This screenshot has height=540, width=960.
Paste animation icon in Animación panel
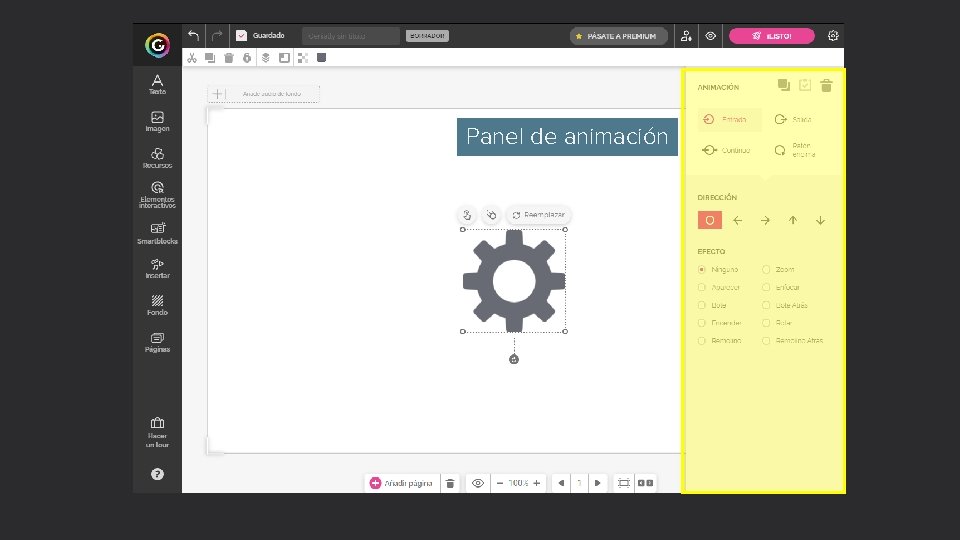pos(805,85)
